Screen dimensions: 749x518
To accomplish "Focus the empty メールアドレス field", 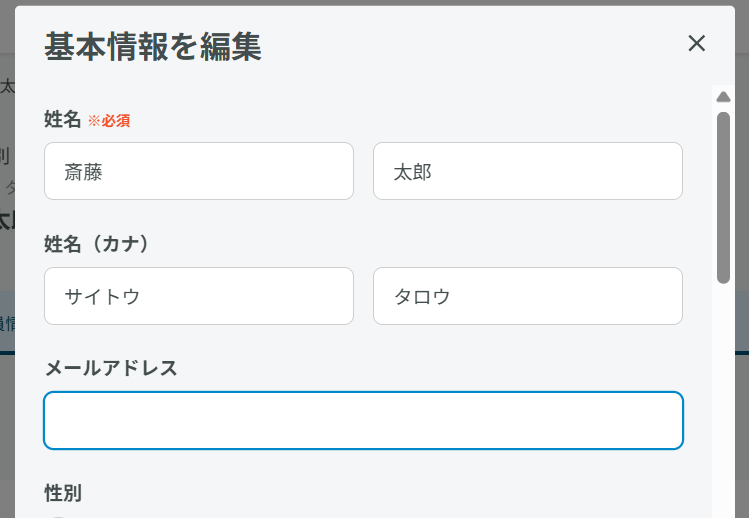I will coord(363,420).
